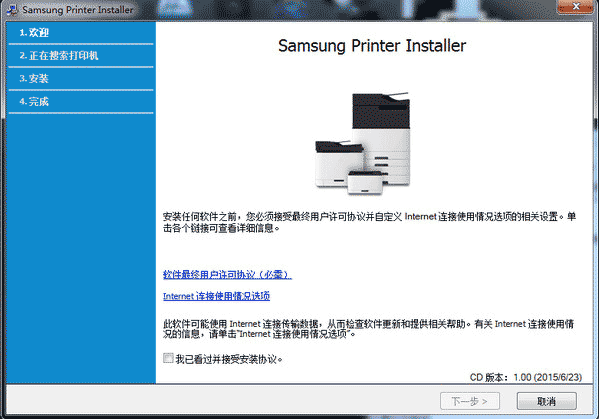Click the CD 版本: 1.00 (2015/6/23) text

click(x=526, y=377)
